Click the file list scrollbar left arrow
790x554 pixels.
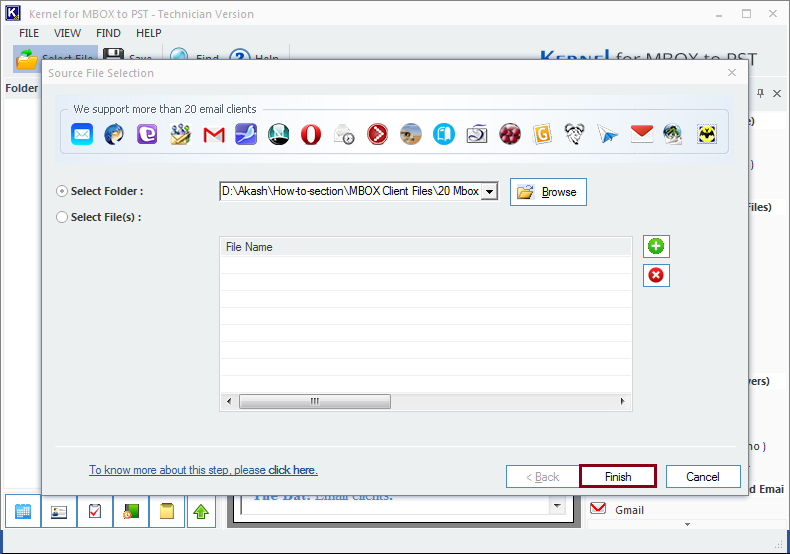(x=229, y=401)
